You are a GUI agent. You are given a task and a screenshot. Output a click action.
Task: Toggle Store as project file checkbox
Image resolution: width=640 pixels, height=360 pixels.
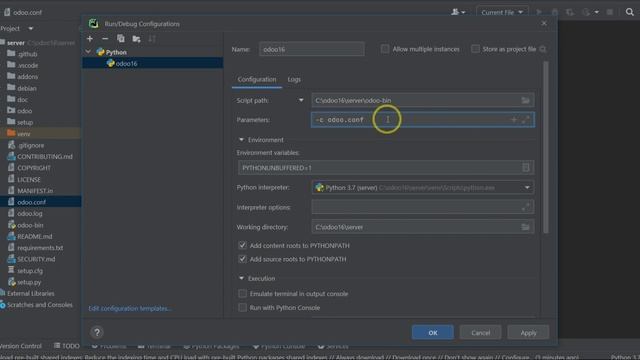point(475,49)
